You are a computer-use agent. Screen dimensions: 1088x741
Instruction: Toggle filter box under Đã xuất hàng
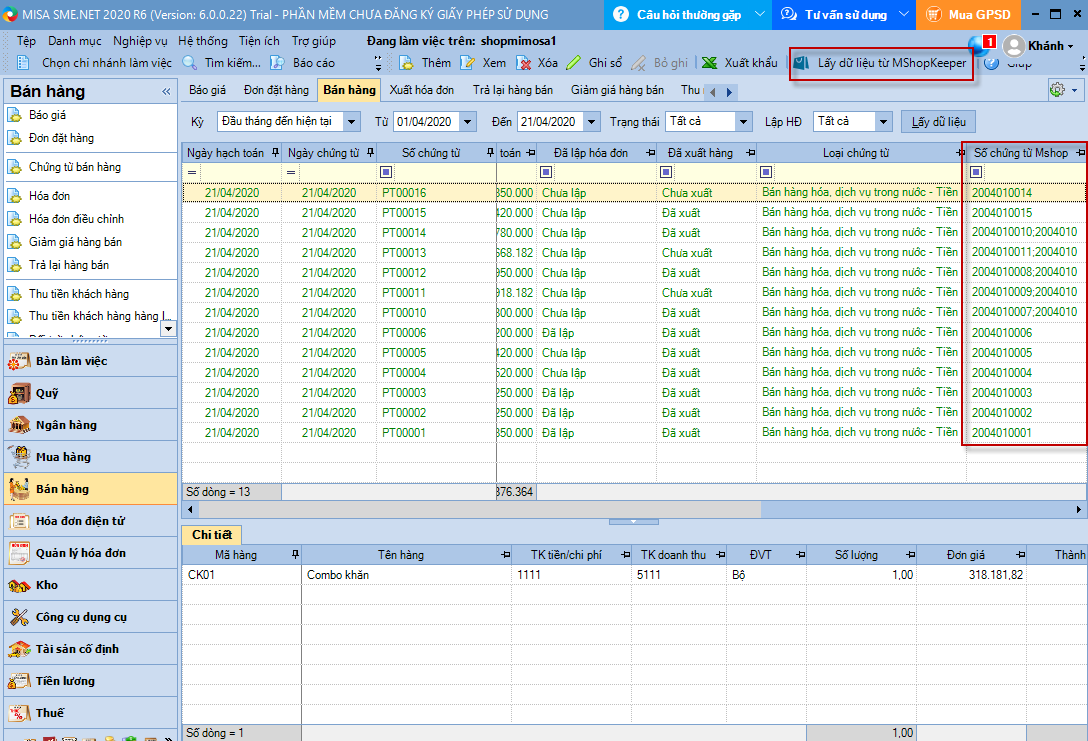[666, 172]
